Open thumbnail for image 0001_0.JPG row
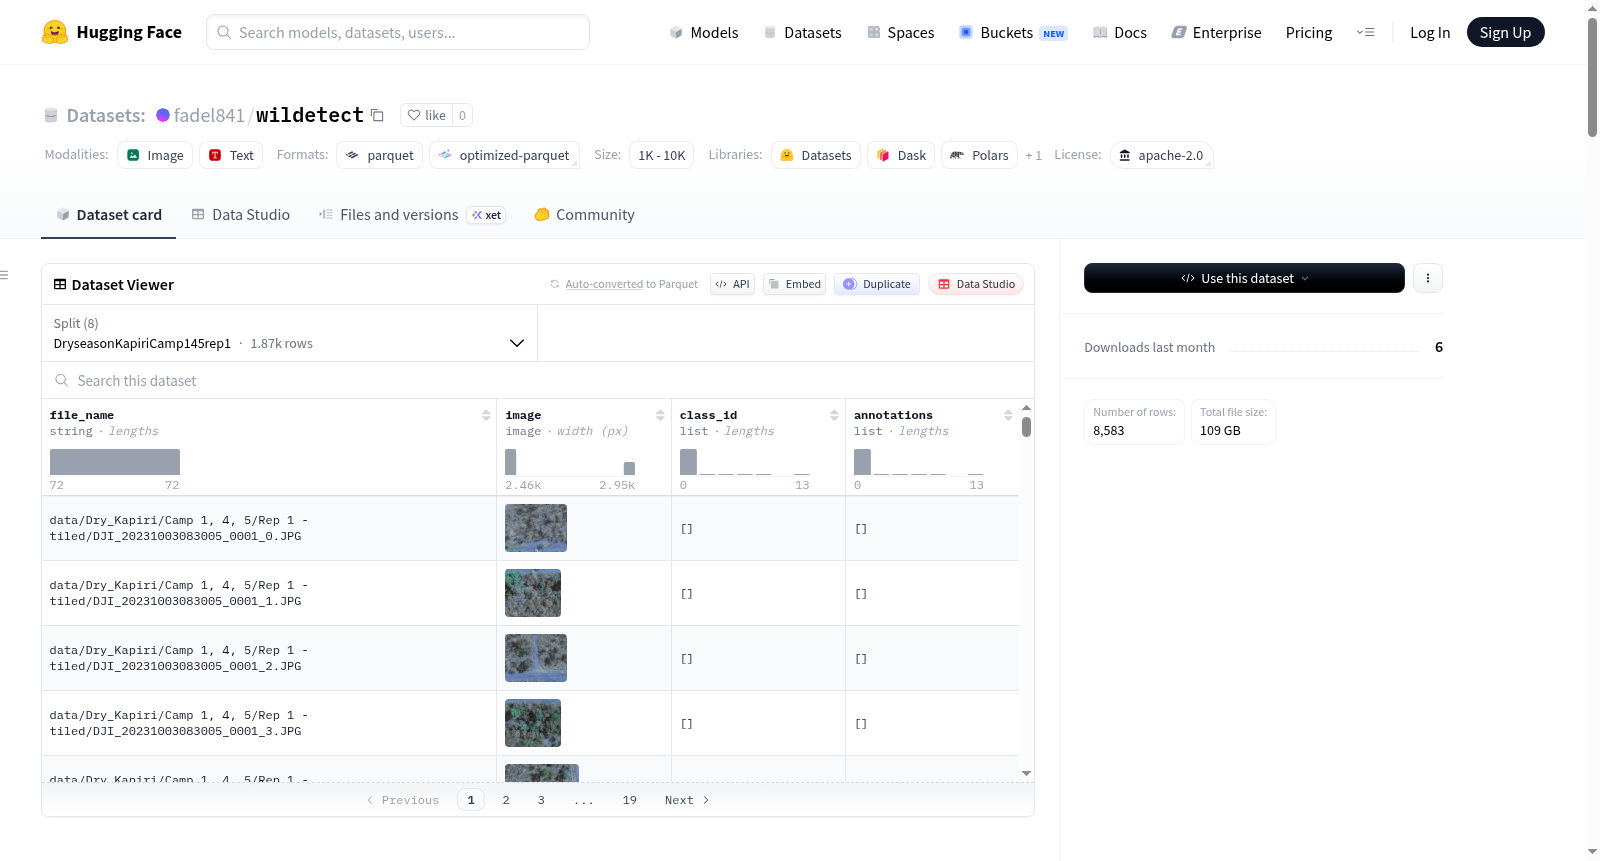Viewport: 1600px width, 861px height. tap(536, 528)
